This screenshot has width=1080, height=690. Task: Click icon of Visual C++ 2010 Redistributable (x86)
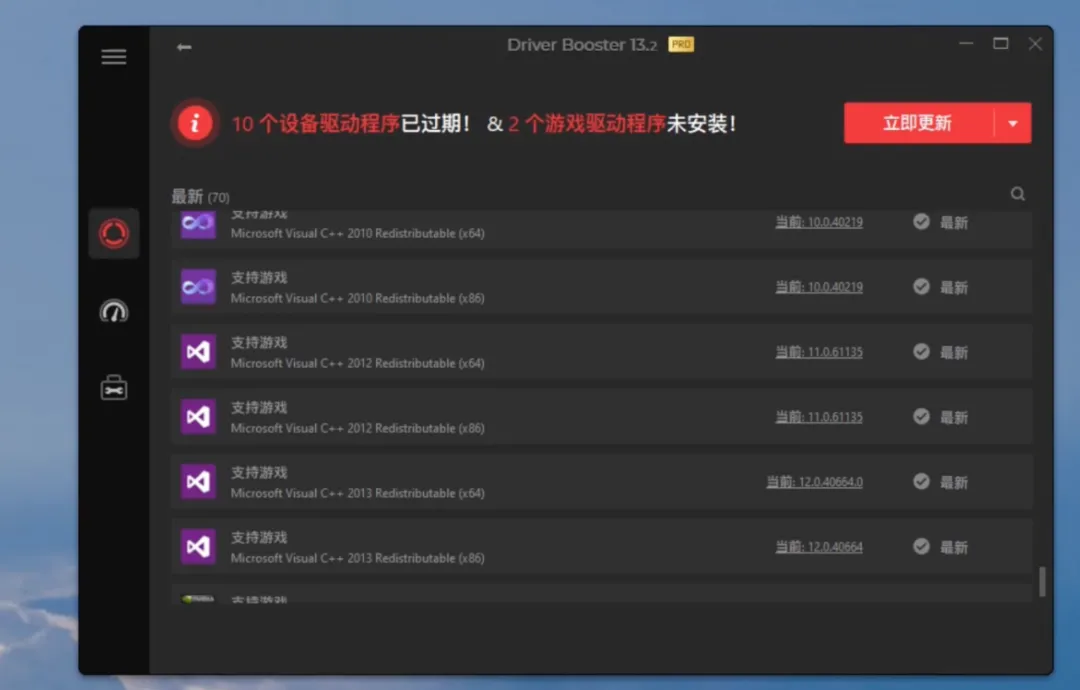(x=198, y=287)
